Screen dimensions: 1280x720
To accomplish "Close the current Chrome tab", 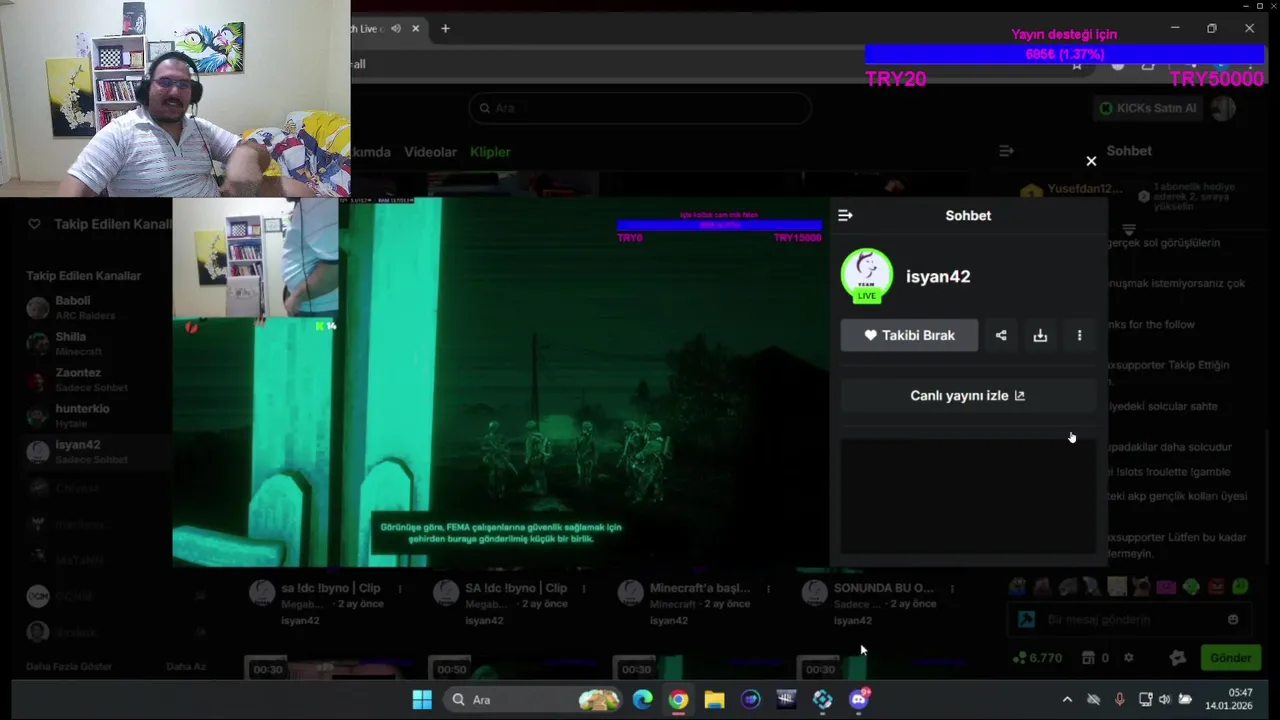I will (x=415, y=28).
